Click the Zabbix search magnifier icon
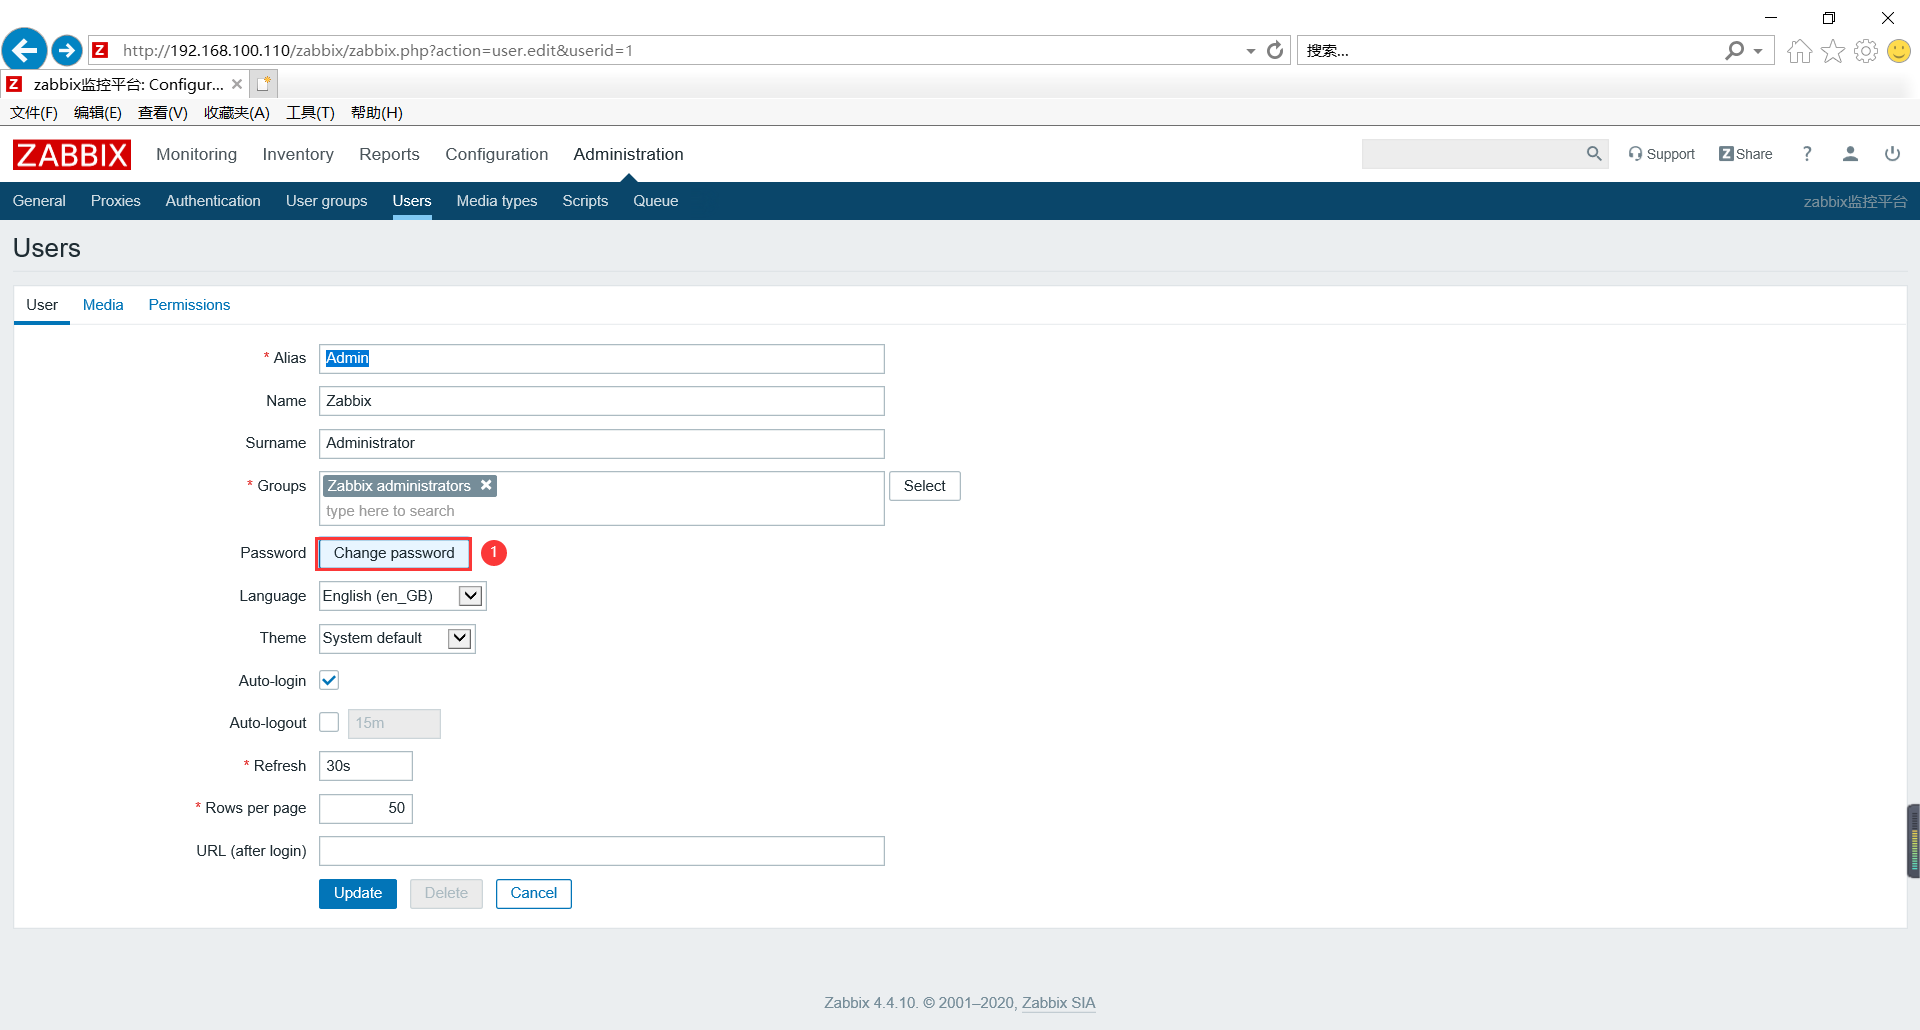1920x1030 pixels. pos(1594,154)
